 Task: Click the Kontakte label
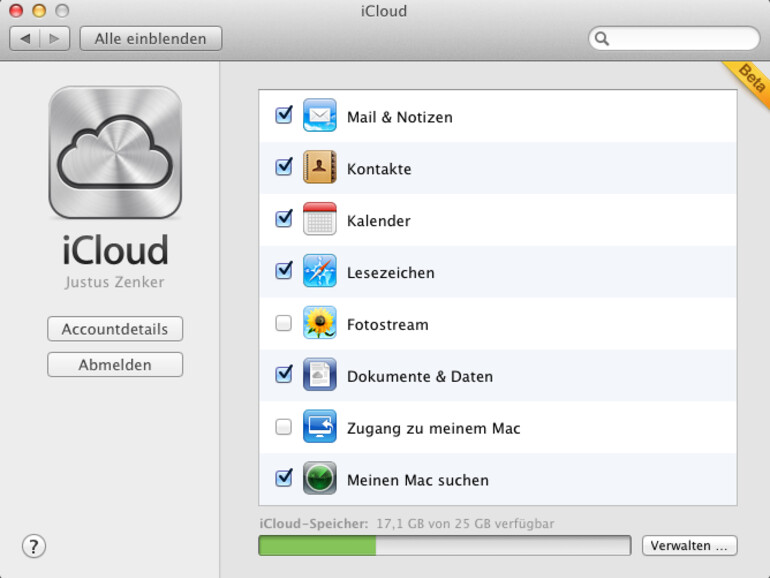point(379,169)
